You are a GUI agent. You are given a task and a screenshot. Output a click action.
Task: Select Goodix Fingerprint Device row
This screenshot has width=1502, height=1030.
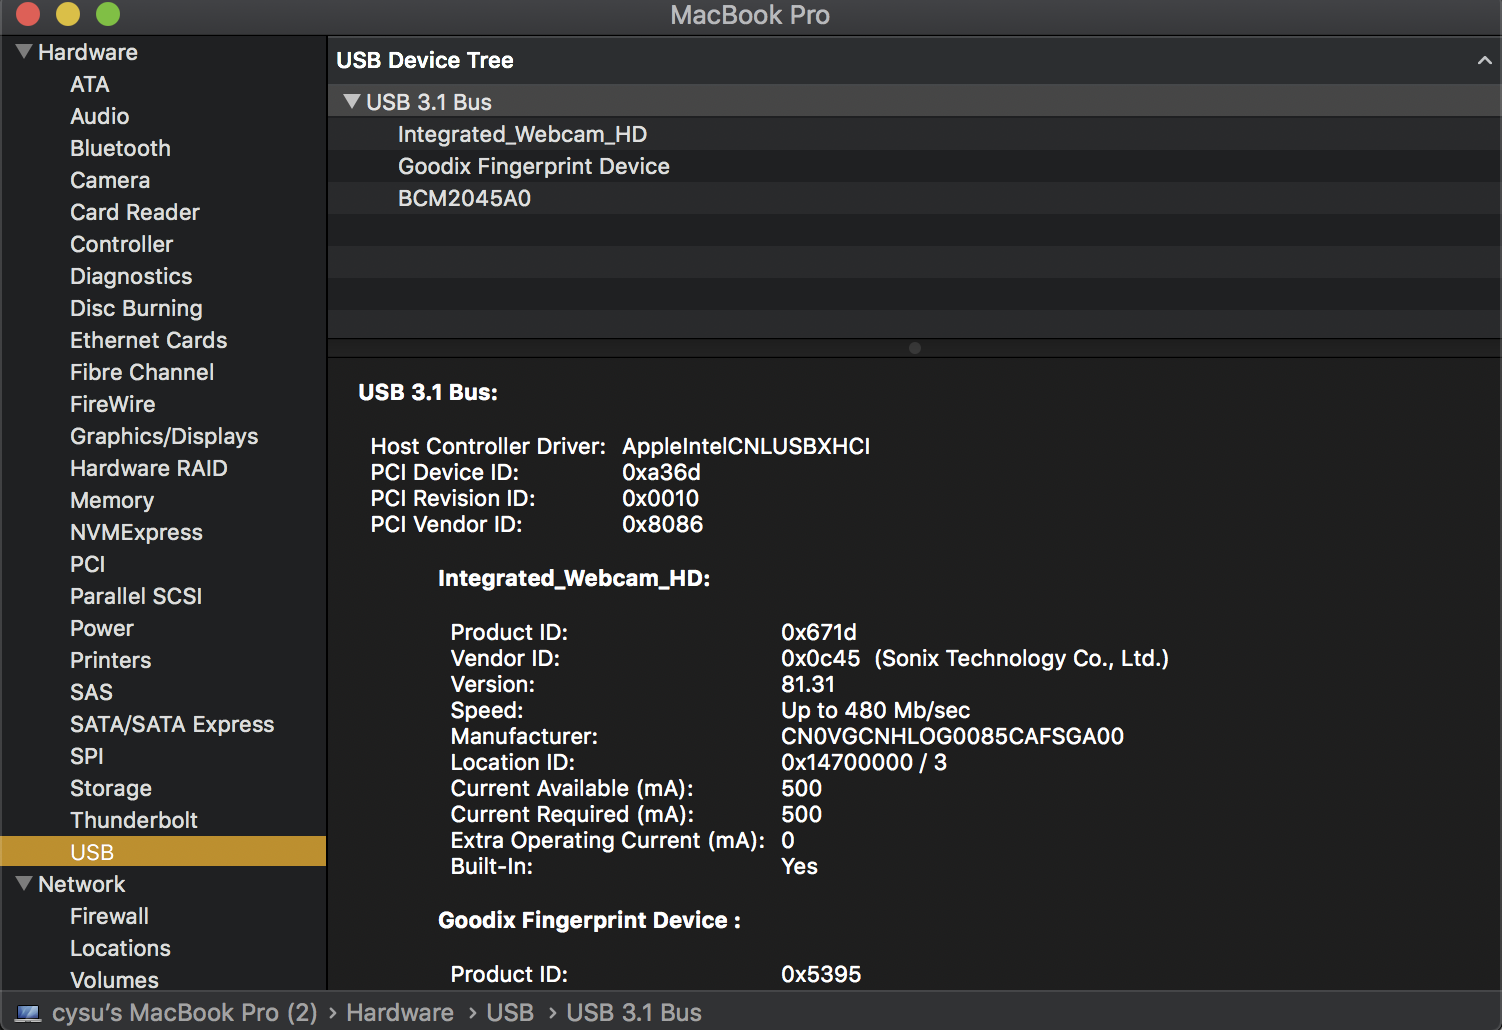click(x=914, y=166)
